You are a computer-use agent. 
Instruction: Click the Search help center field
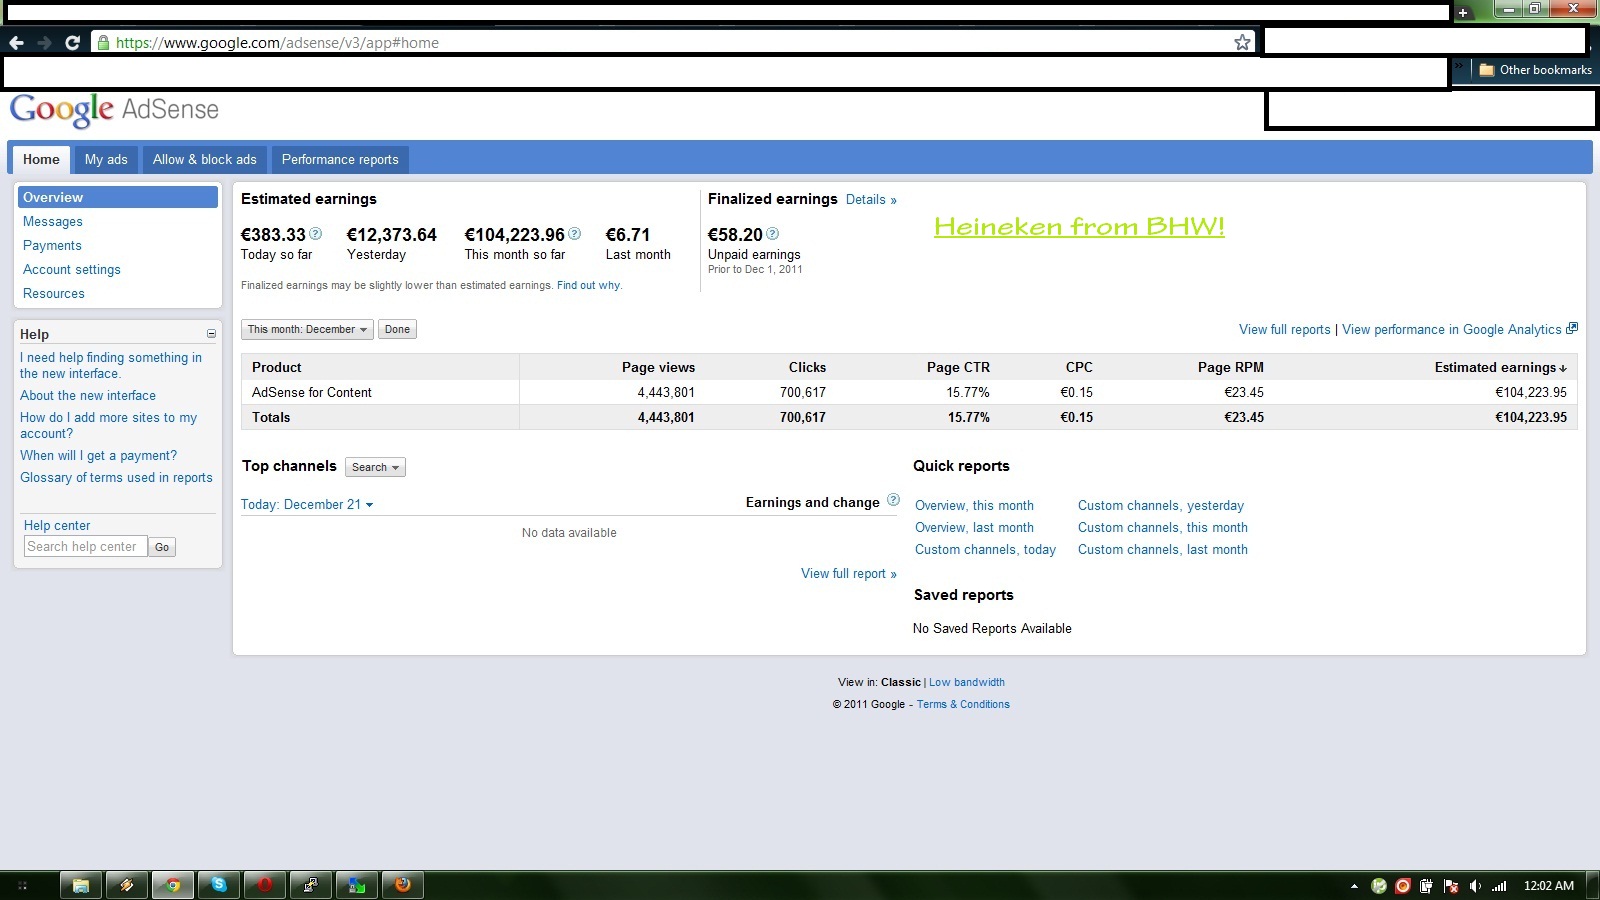86,547
